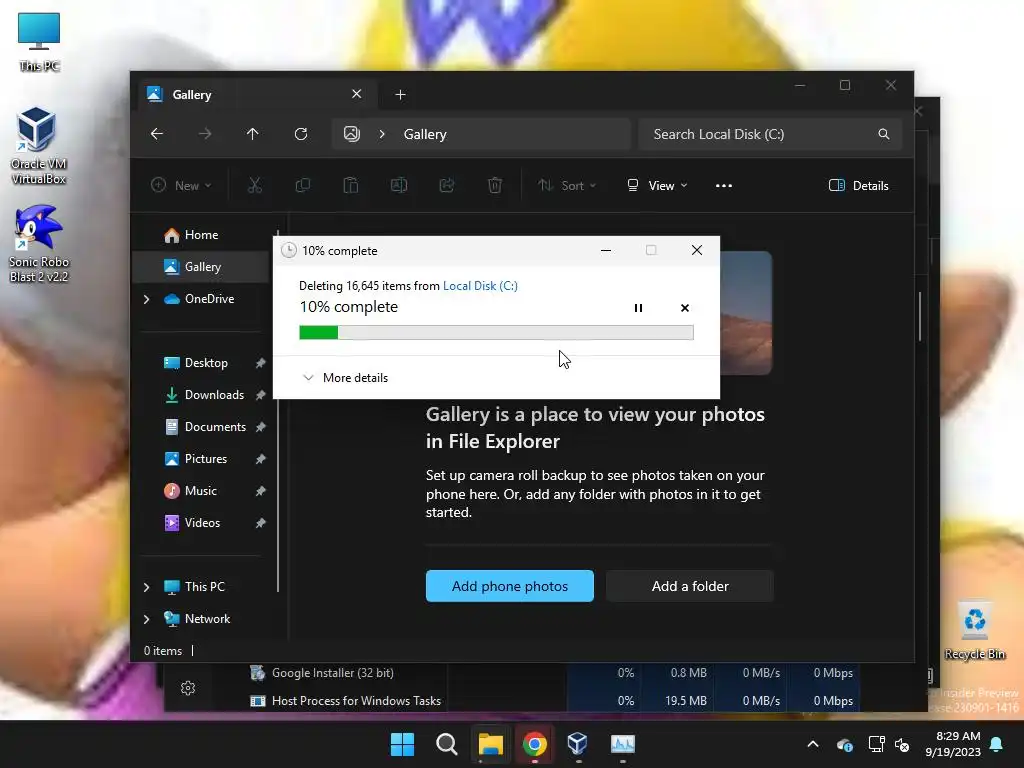1024x768 pixels.
Task: Open This PC desktop icon
Action: (39, 42)
